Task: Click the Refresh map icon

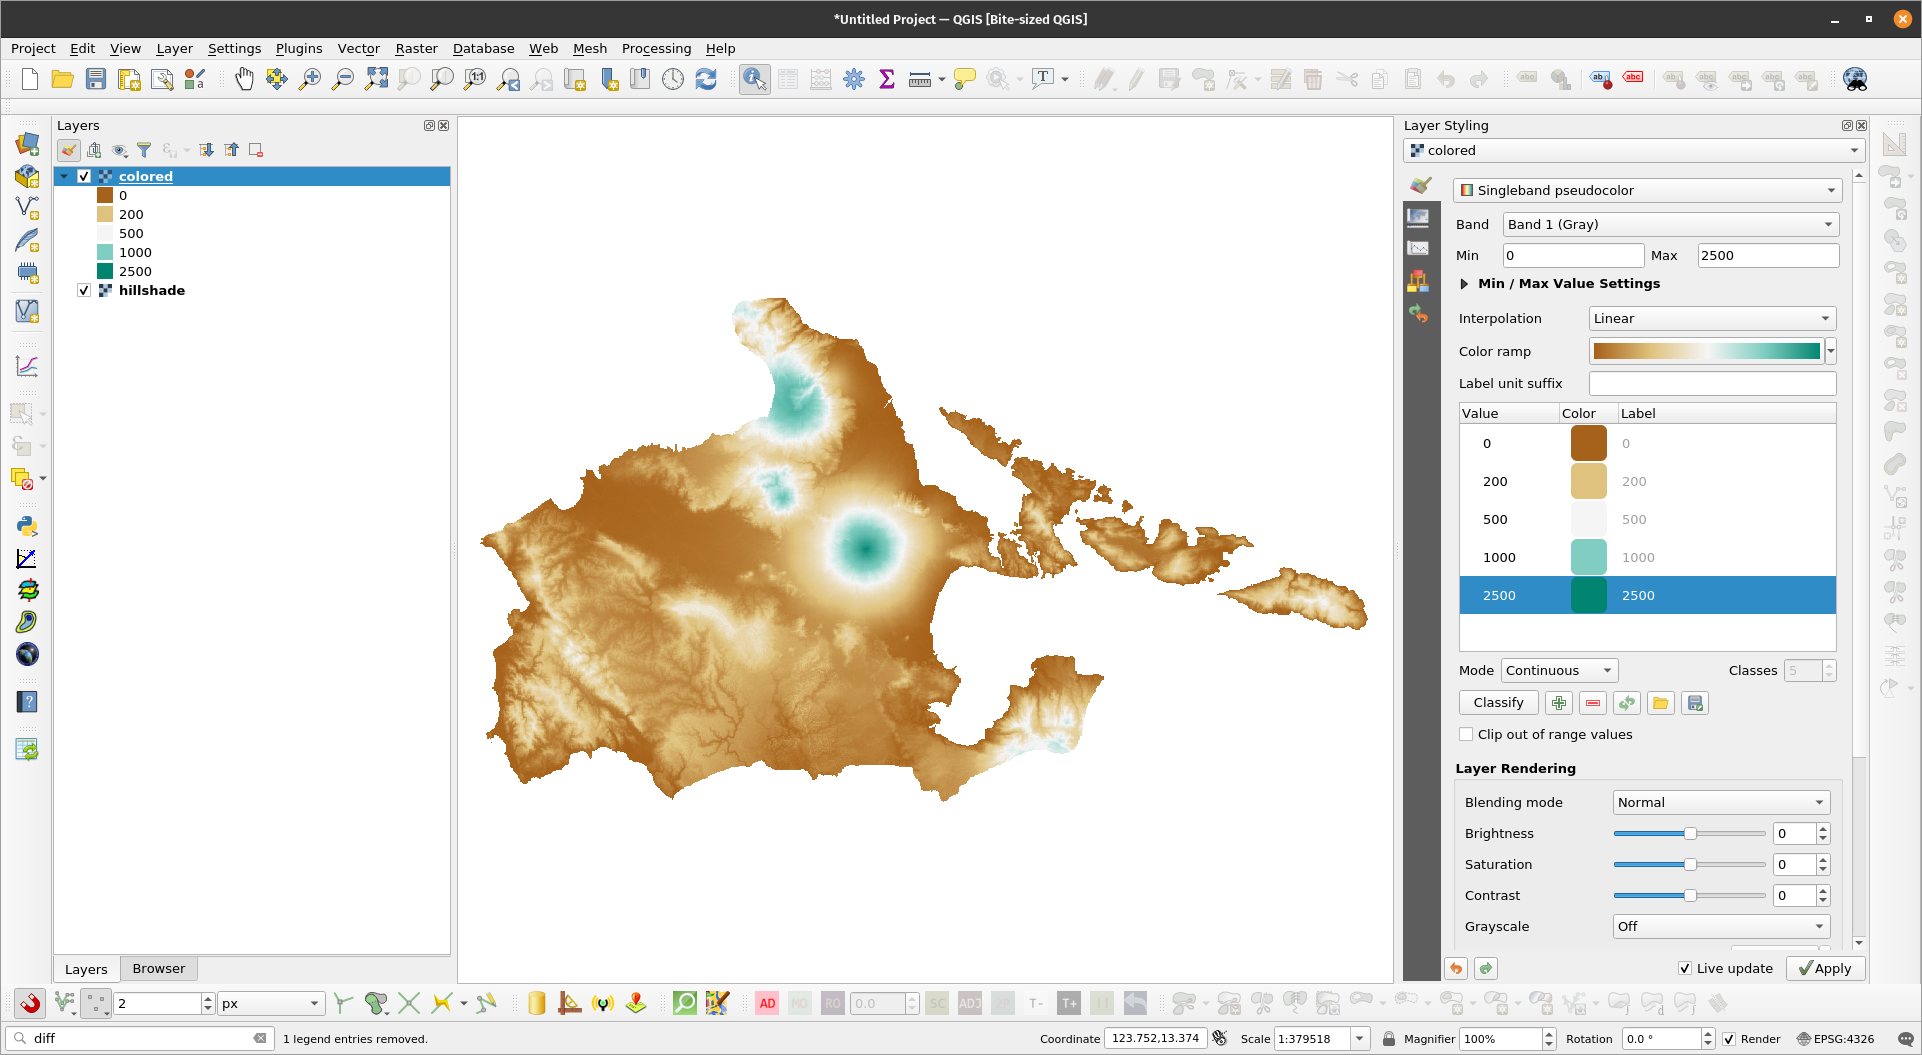Action: (706, 79)
